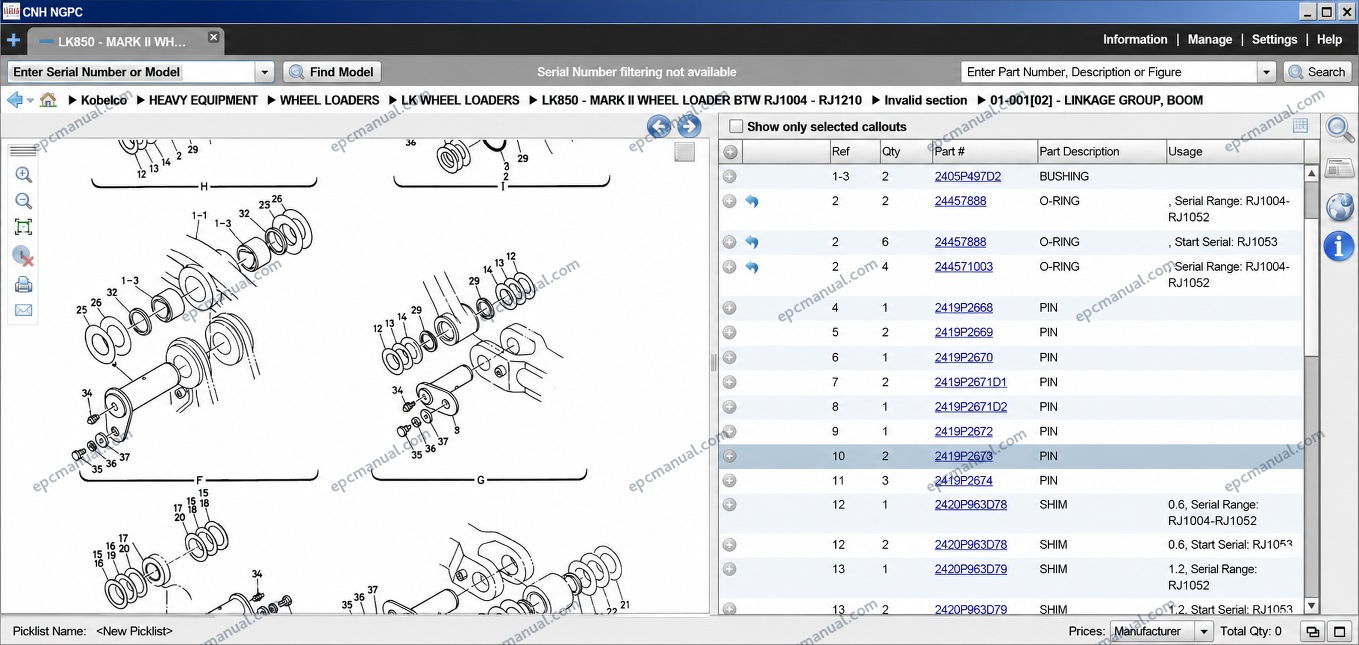This screenshot has height=645, width=1359.
Task: Open the Help menu
Action: (1329, 40)
